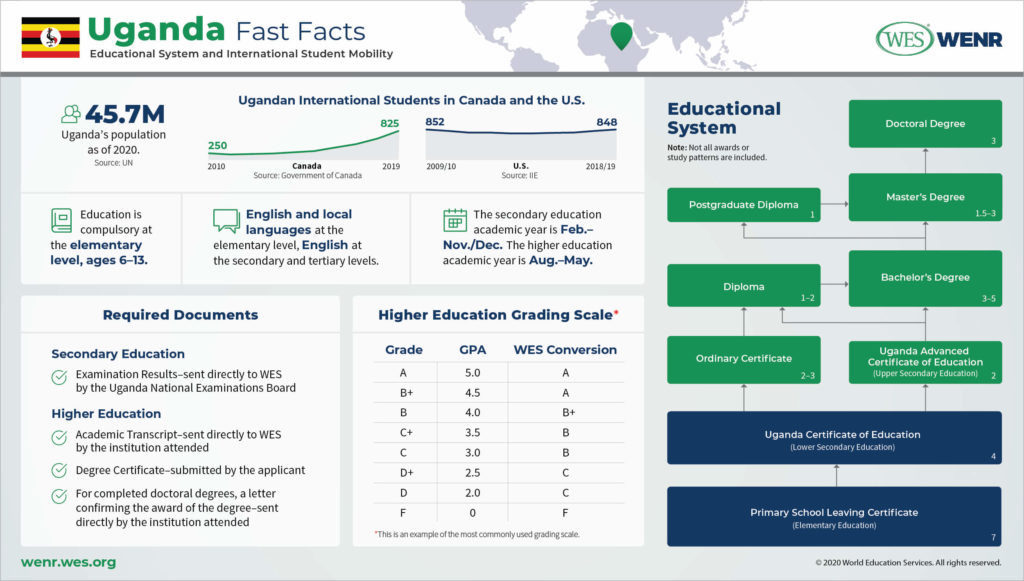Select the green map location pin
The width and height of the screenshot is (1024, 581).
(x=620, y=35)
